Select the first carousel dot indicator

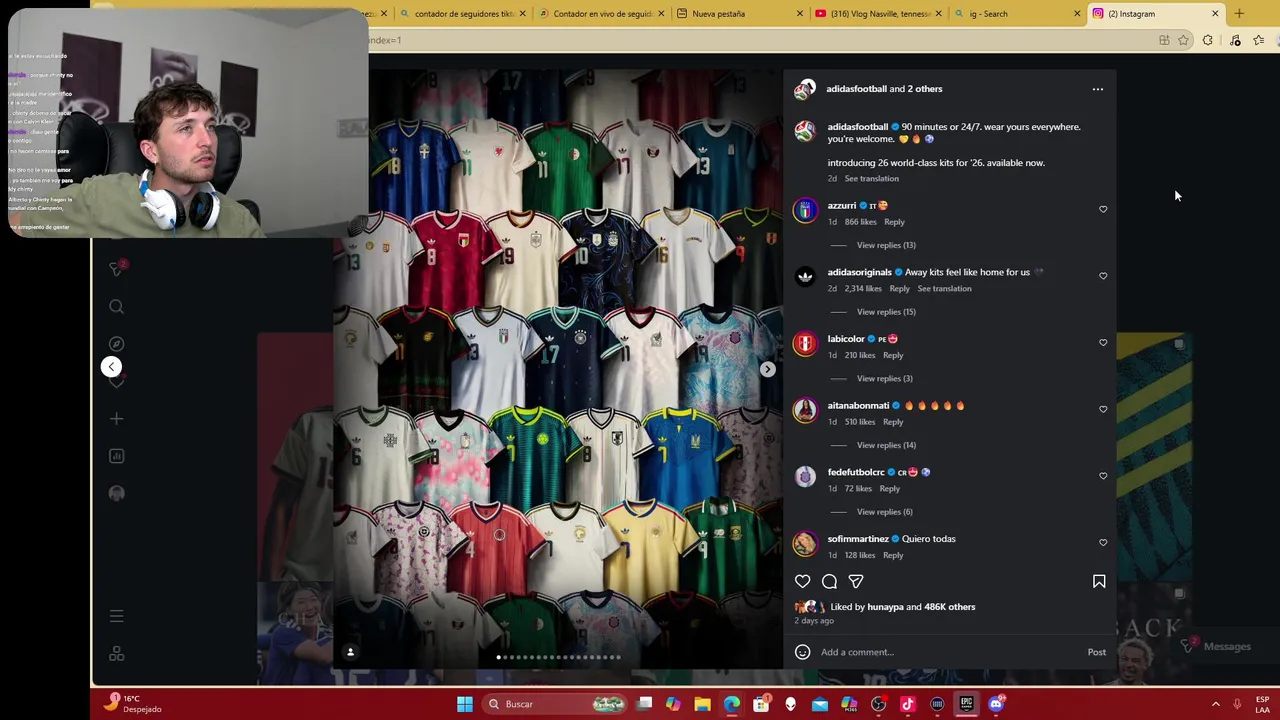[x=499, y=658]
